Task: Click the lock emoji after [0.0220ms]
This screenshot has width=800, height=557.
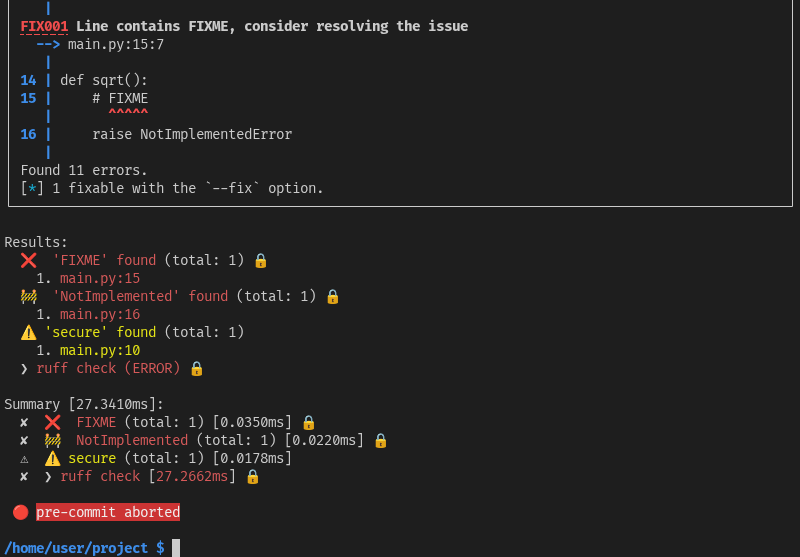Action: [381, 440]
